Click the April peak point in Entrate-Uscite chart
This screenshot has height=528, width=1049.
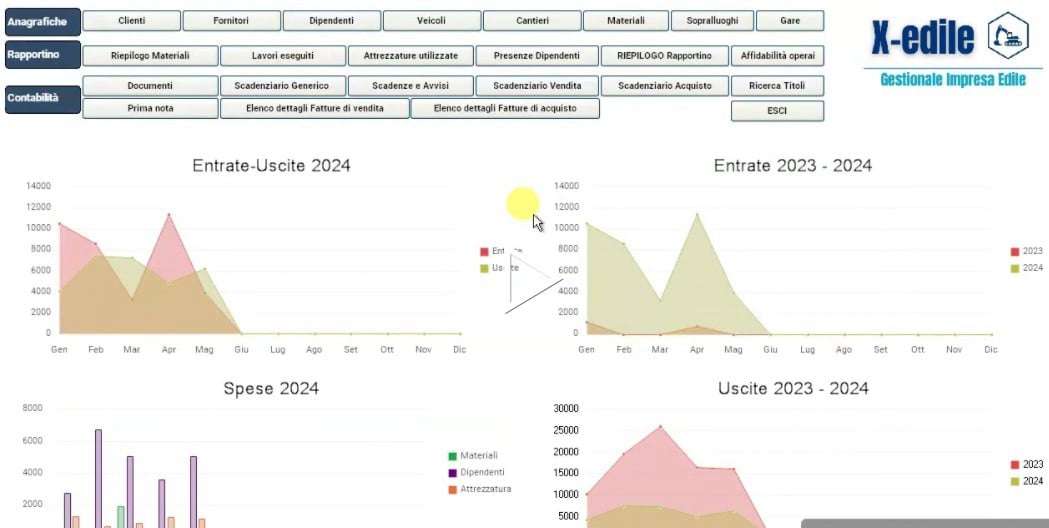(169, 215)
